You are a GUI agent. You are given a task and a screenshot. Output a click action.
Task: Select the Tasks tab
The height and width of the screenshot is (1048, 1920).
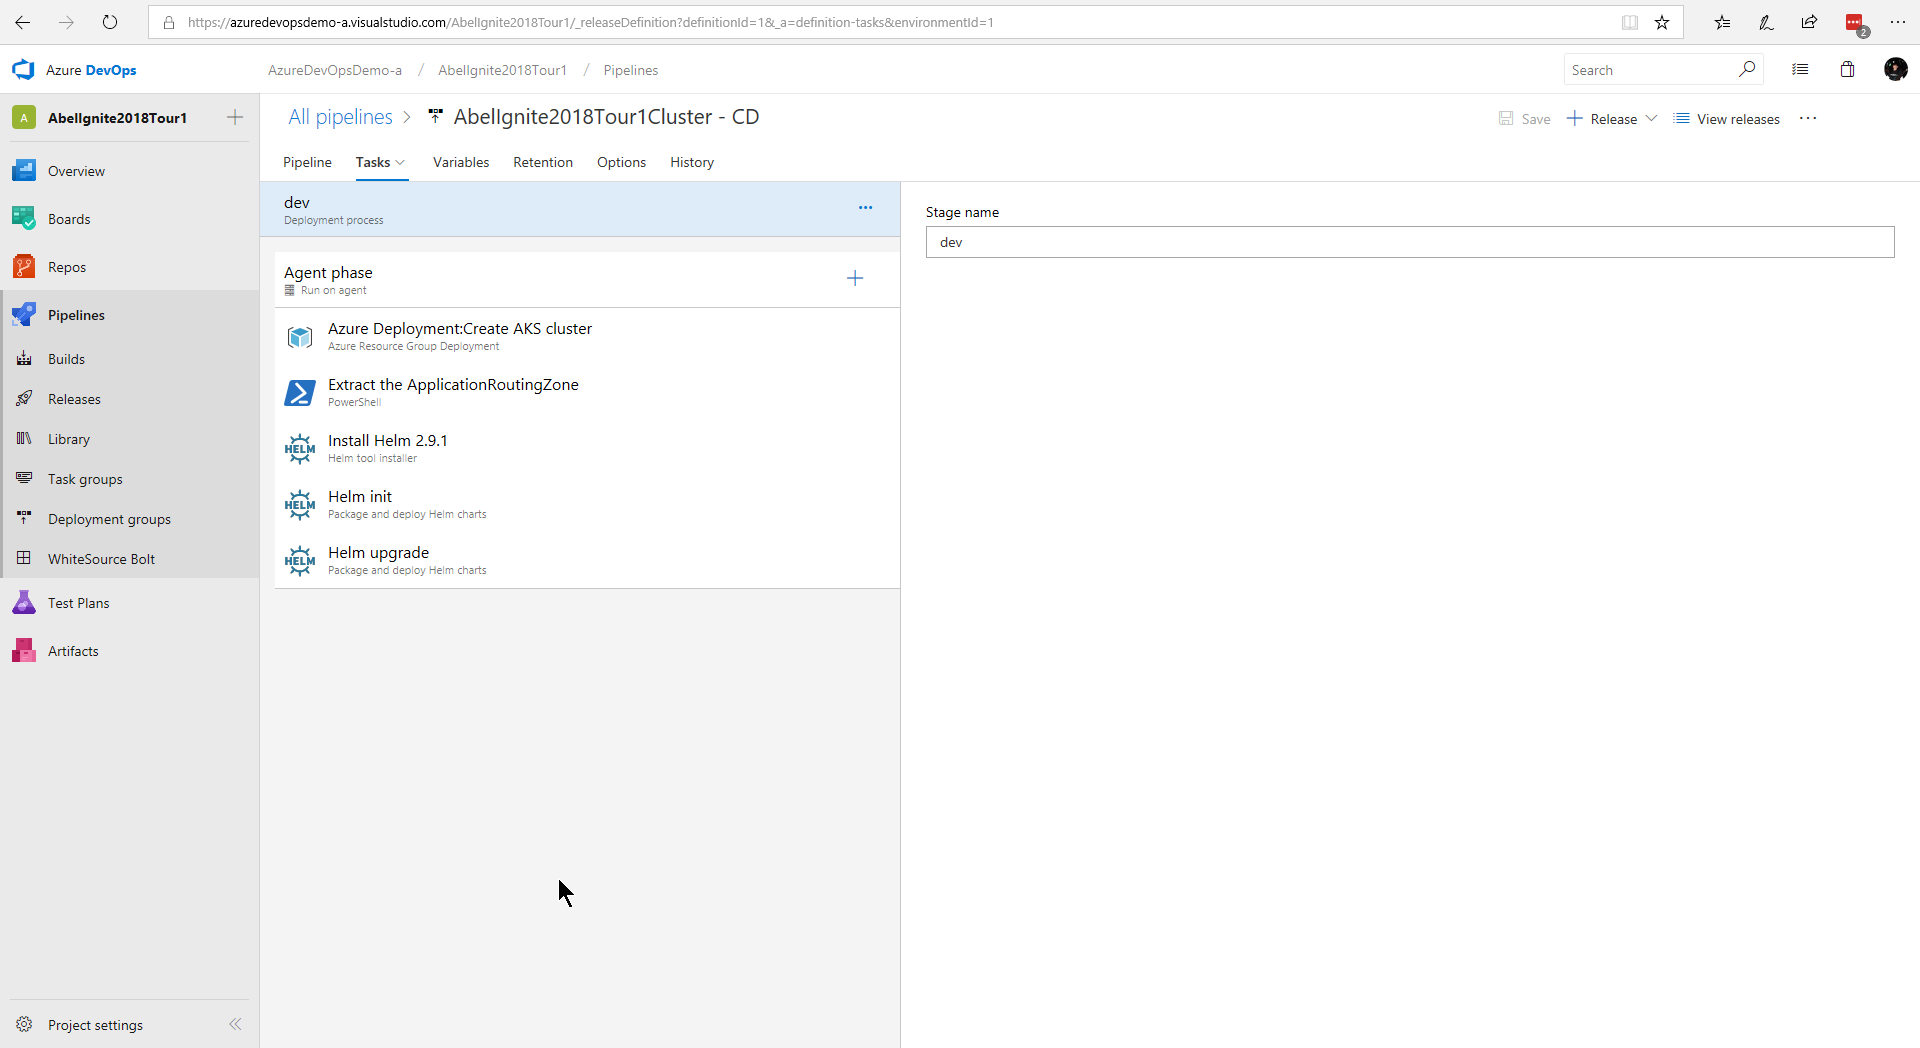pyautogui.click(x=373, y=162)
